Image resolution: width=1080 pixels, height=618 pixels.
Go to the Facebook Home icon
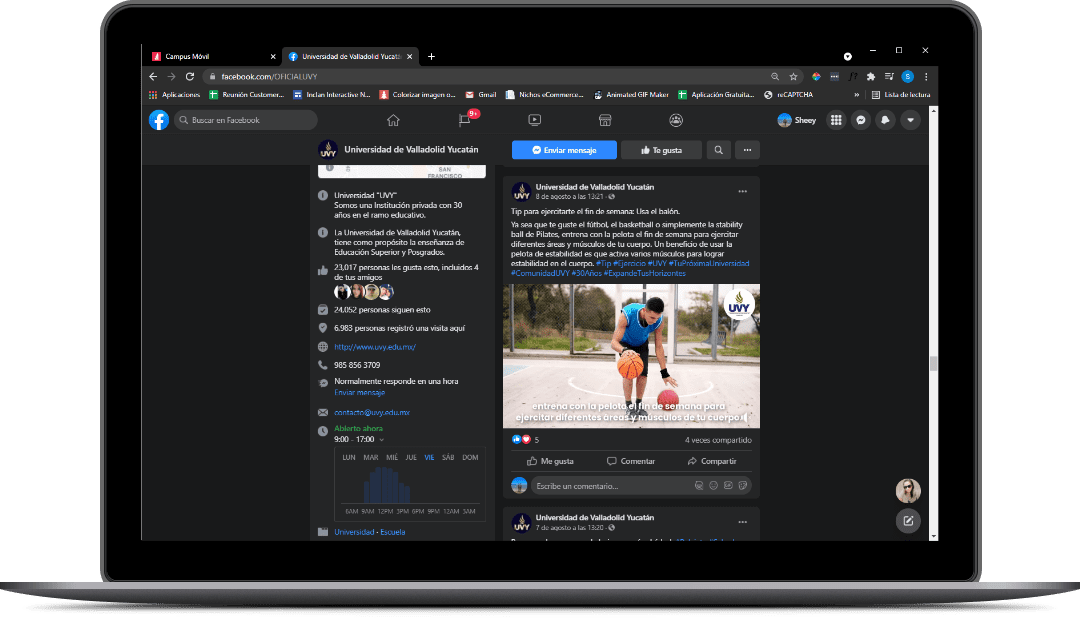[393, 120]
